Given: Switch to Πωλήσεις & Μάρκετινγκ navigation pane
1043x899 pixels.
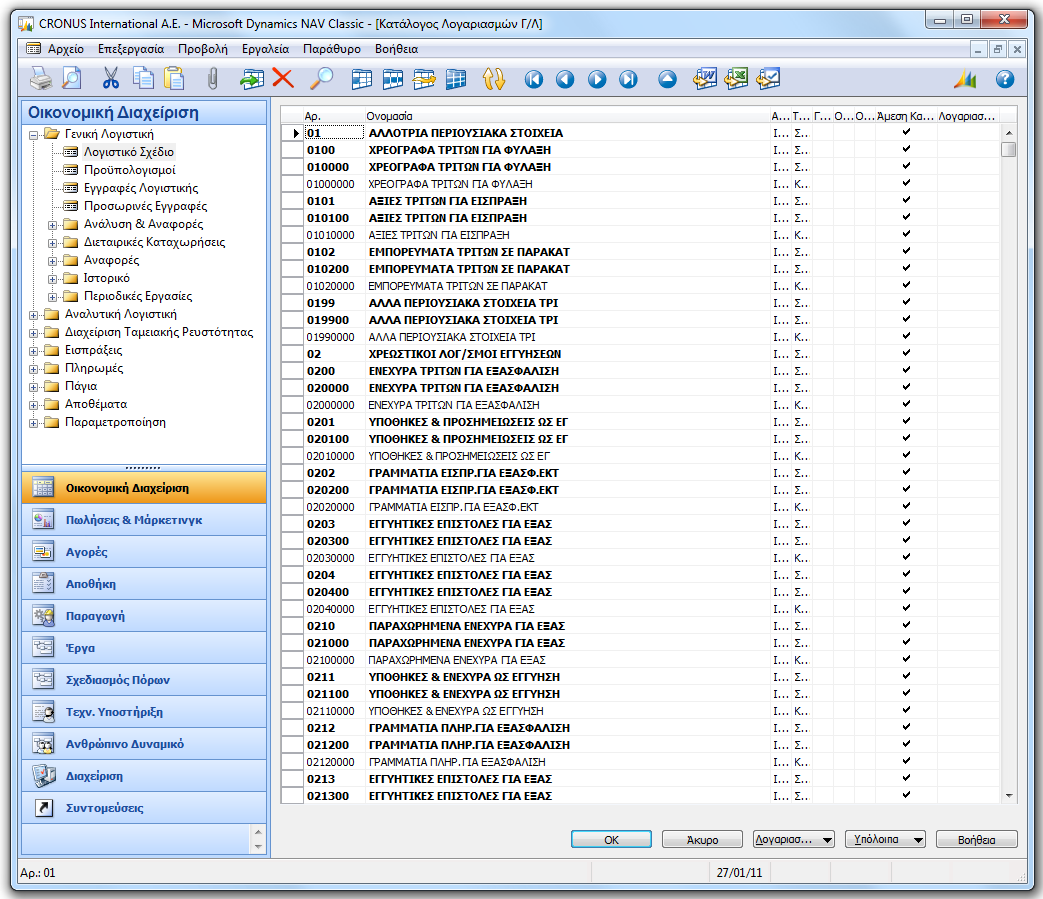Looking at the screenshot, I should 144,520.
